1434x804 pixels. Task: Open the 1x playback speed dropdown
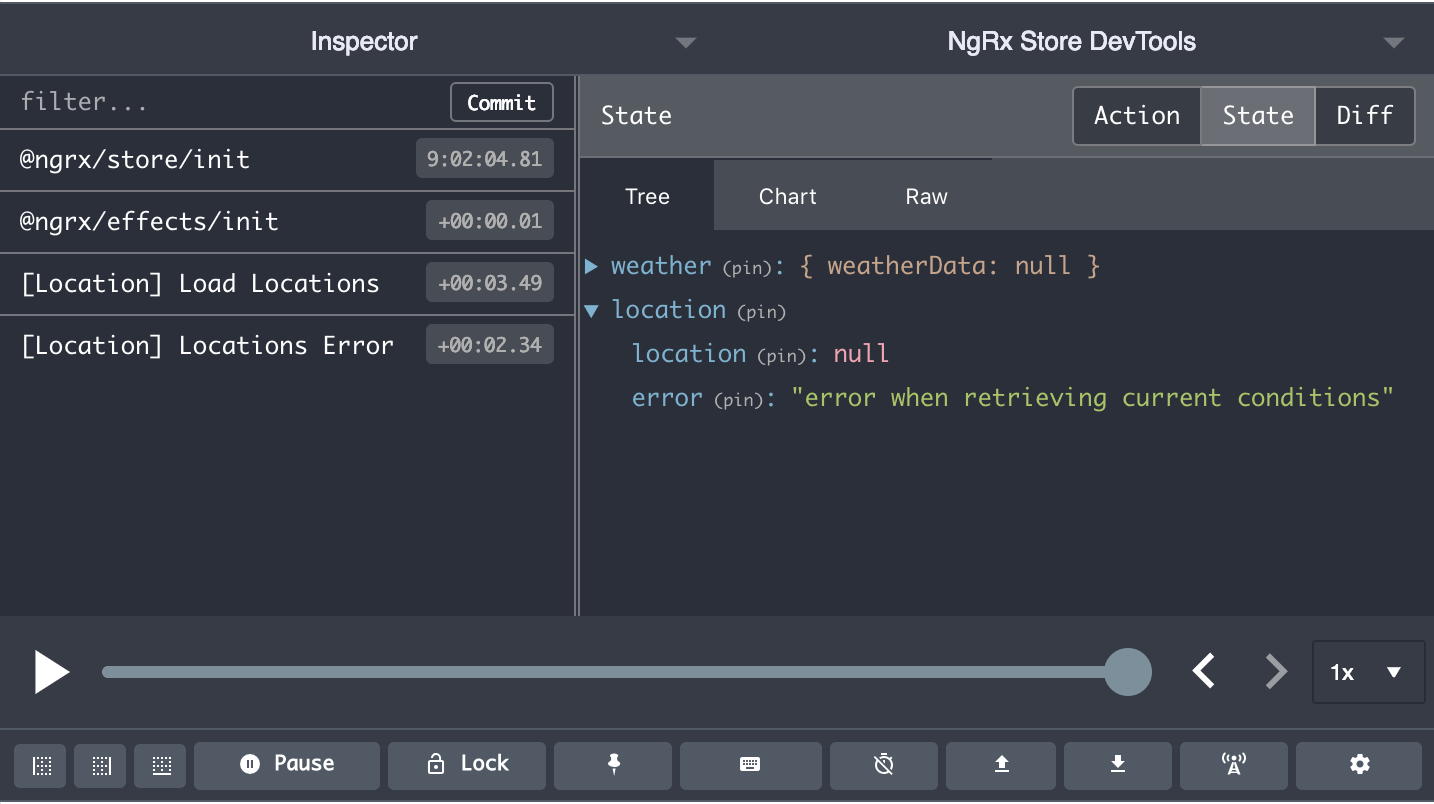[x=1367, y=673]
